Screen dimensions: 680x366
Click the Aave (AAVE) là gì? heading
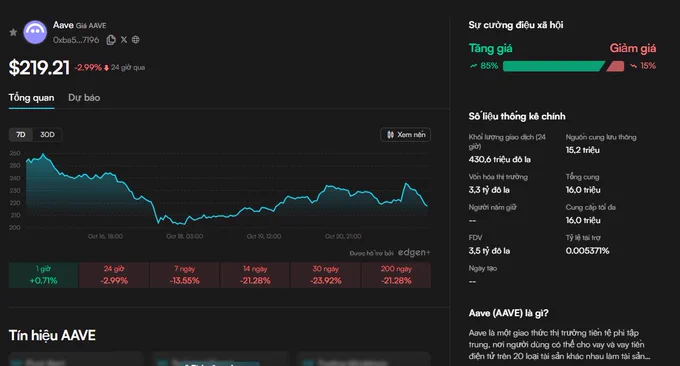pyautogui.click(x=508, y=313)
